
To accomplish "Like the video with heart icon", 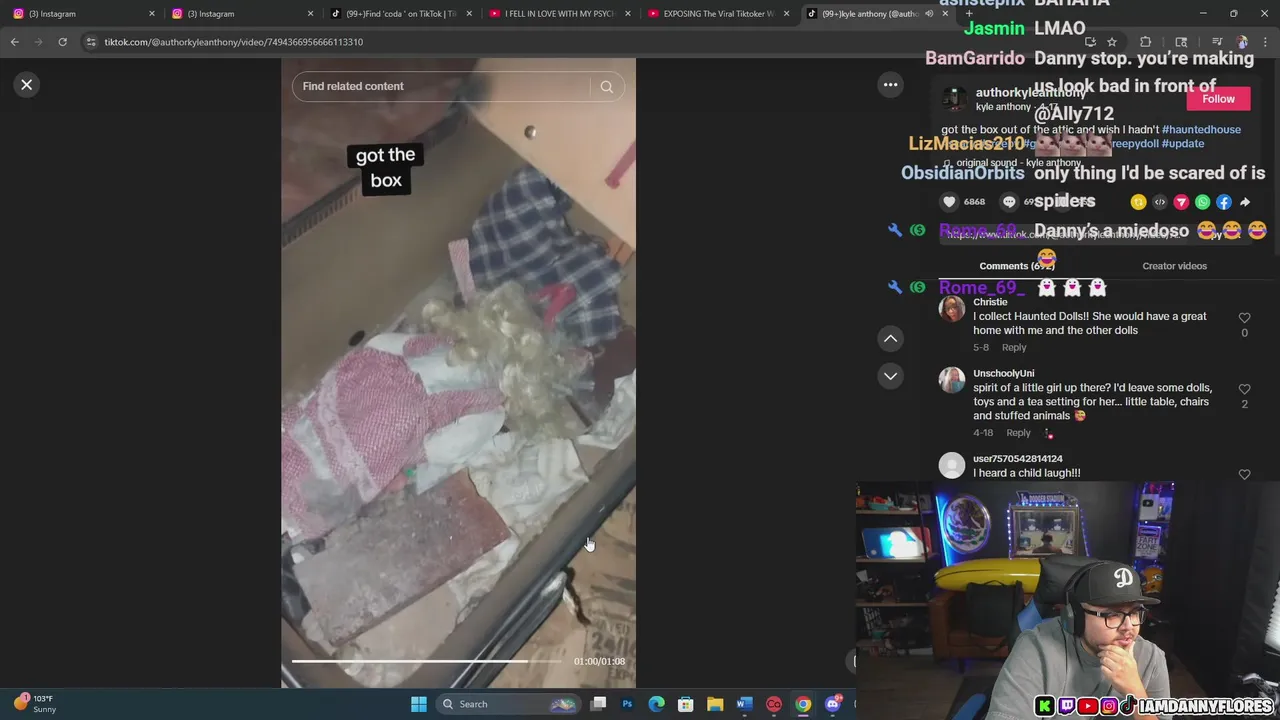I will tap(949, 202).
